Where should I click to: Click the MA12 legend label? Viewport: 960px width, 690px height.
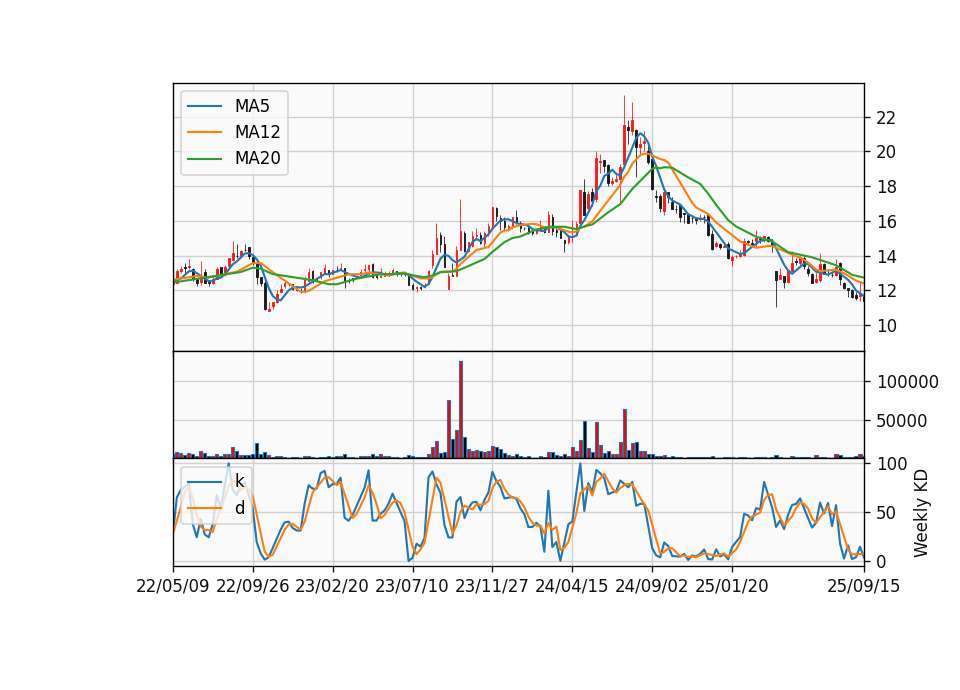click(x=257, y=132)
